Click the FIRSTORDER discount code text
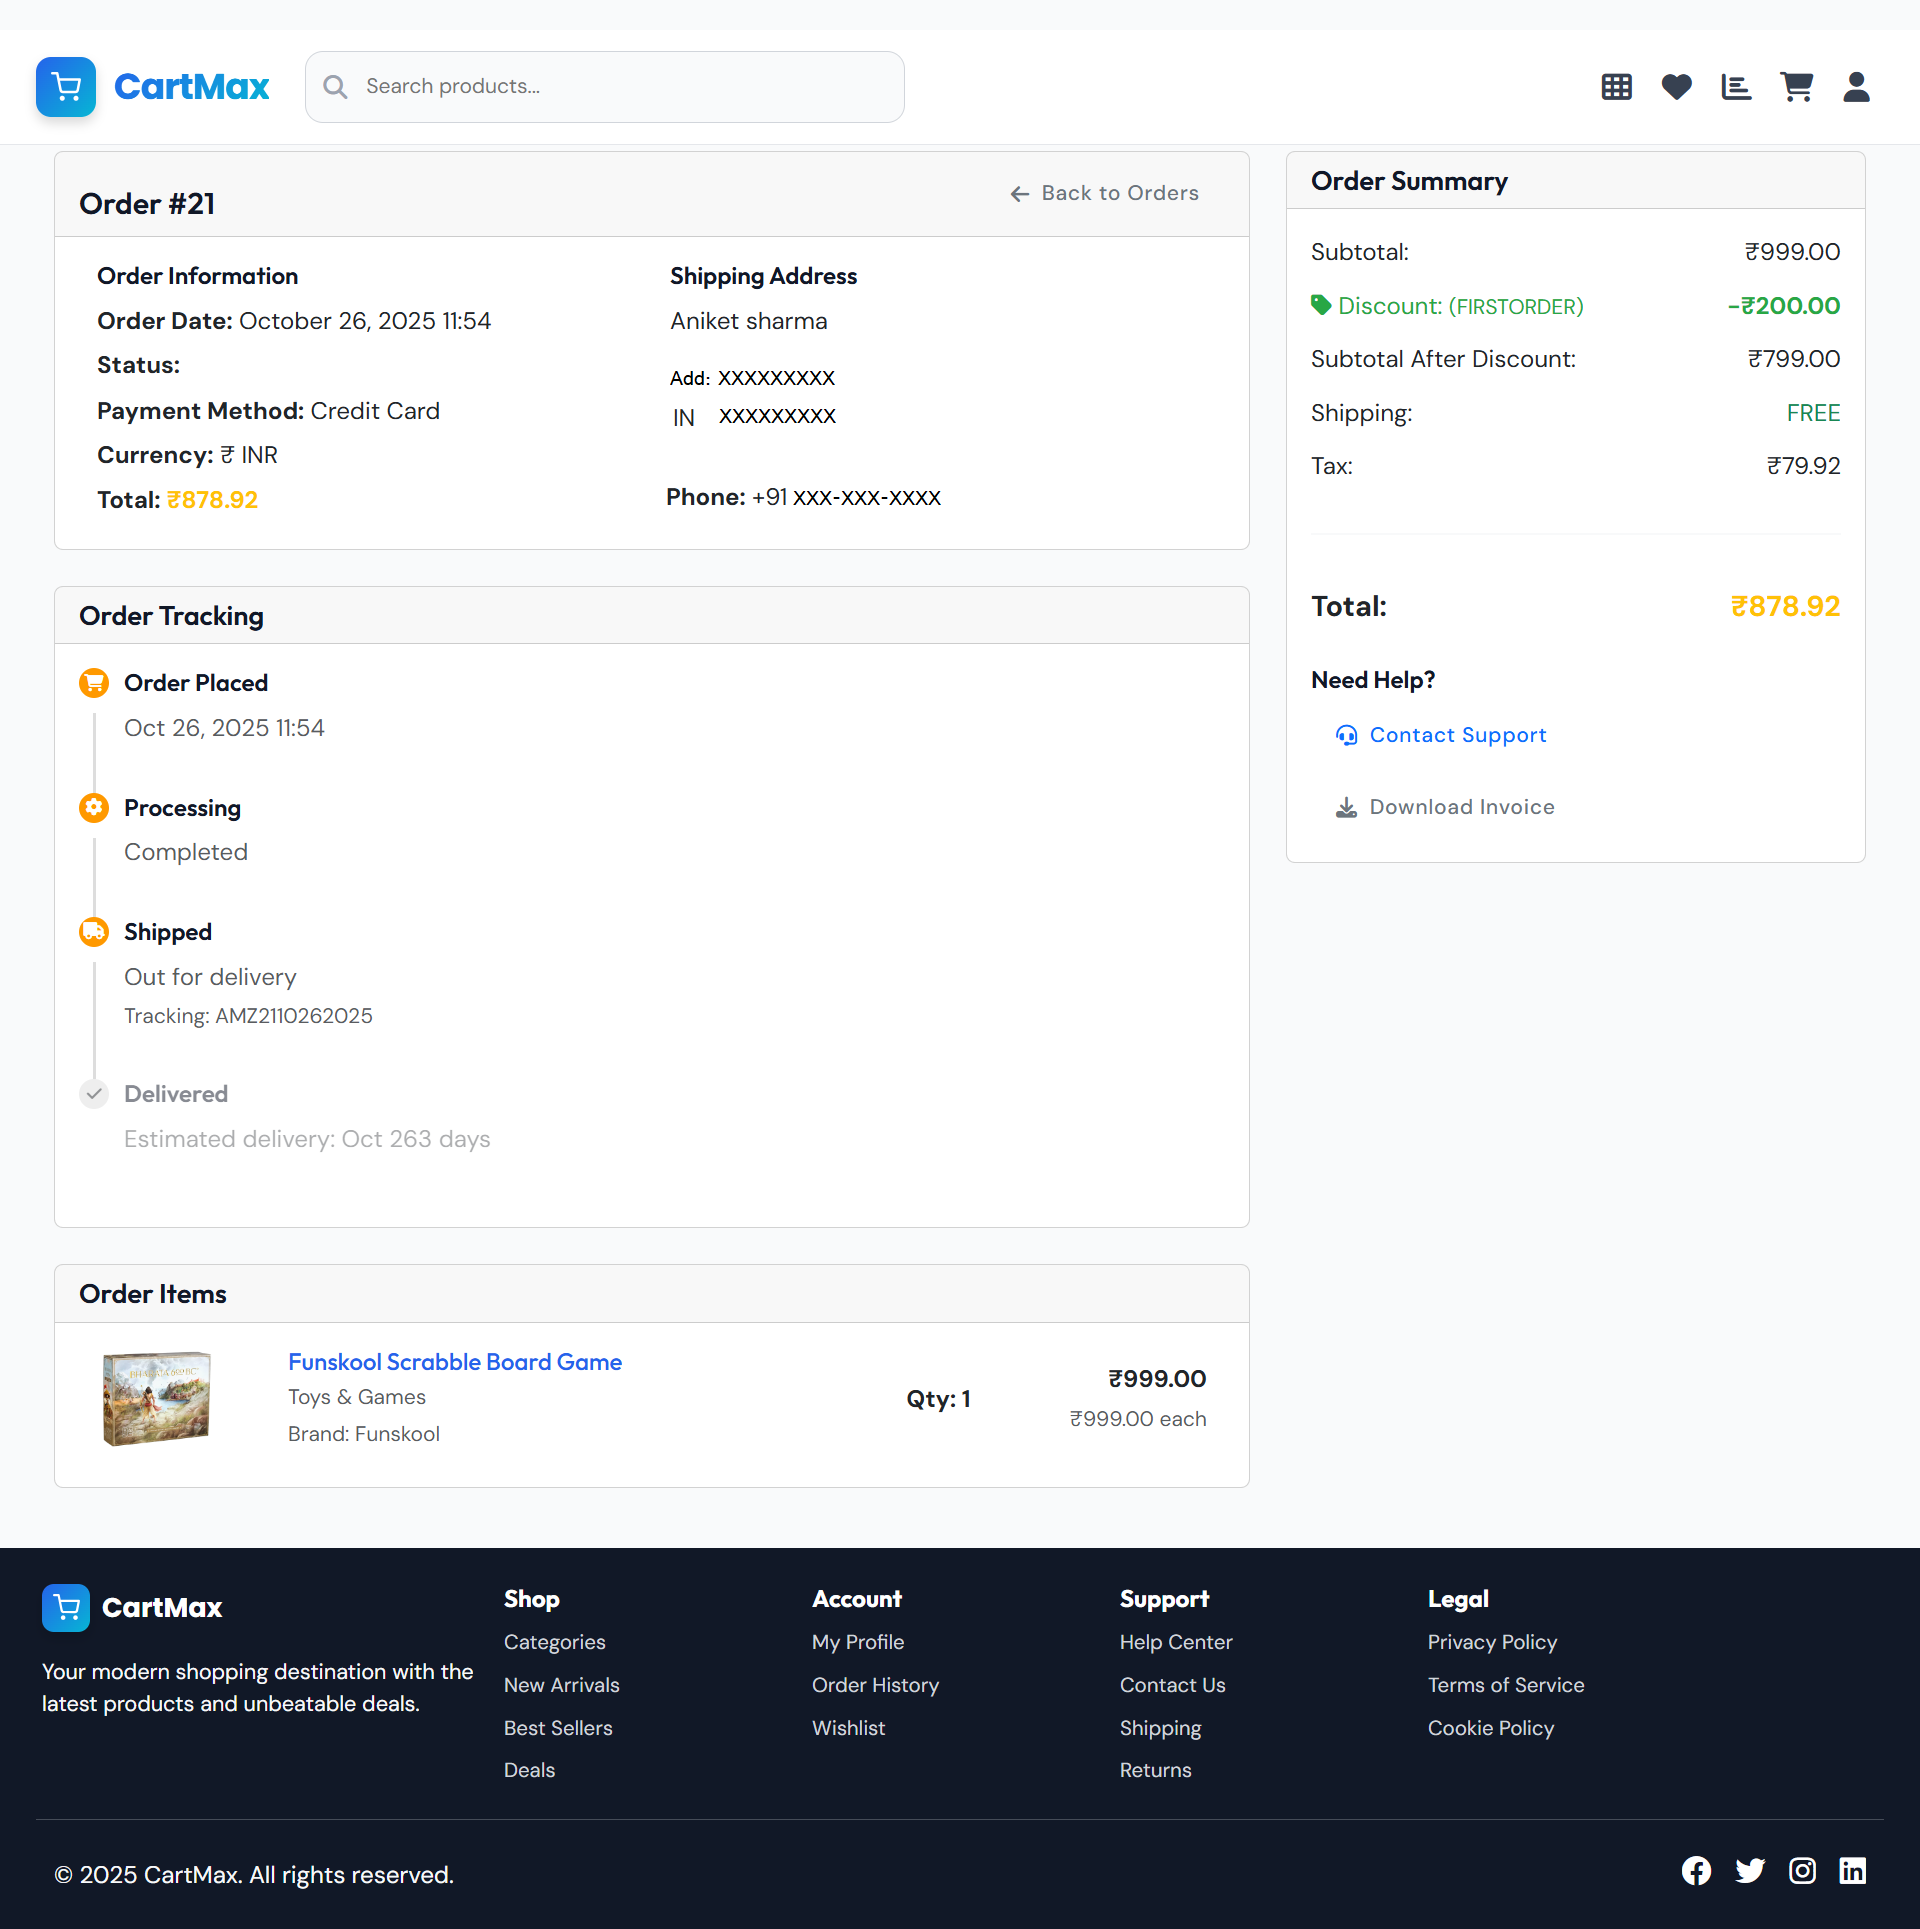This screenshot has height=1929, width=1920. (1516, 307)
